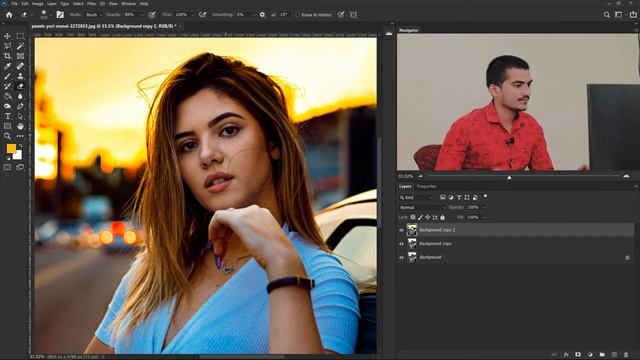Select the Crop tool
Image resolution: width=640 pixels, height=360 pixels.
(x=7, y=56)
